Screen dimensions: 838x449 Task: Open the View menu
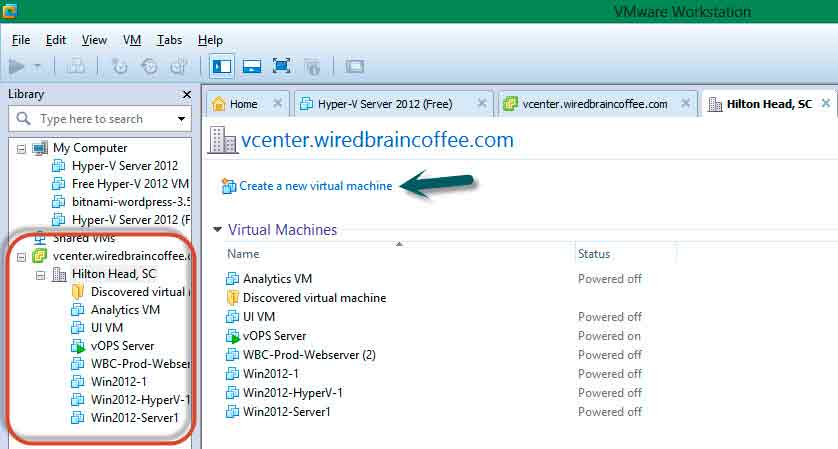tap(94, 40)
